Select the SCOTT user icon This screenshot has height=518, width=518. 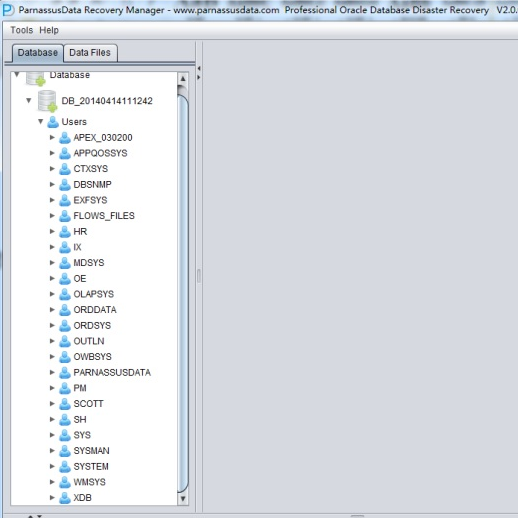(x=65, y=404)
